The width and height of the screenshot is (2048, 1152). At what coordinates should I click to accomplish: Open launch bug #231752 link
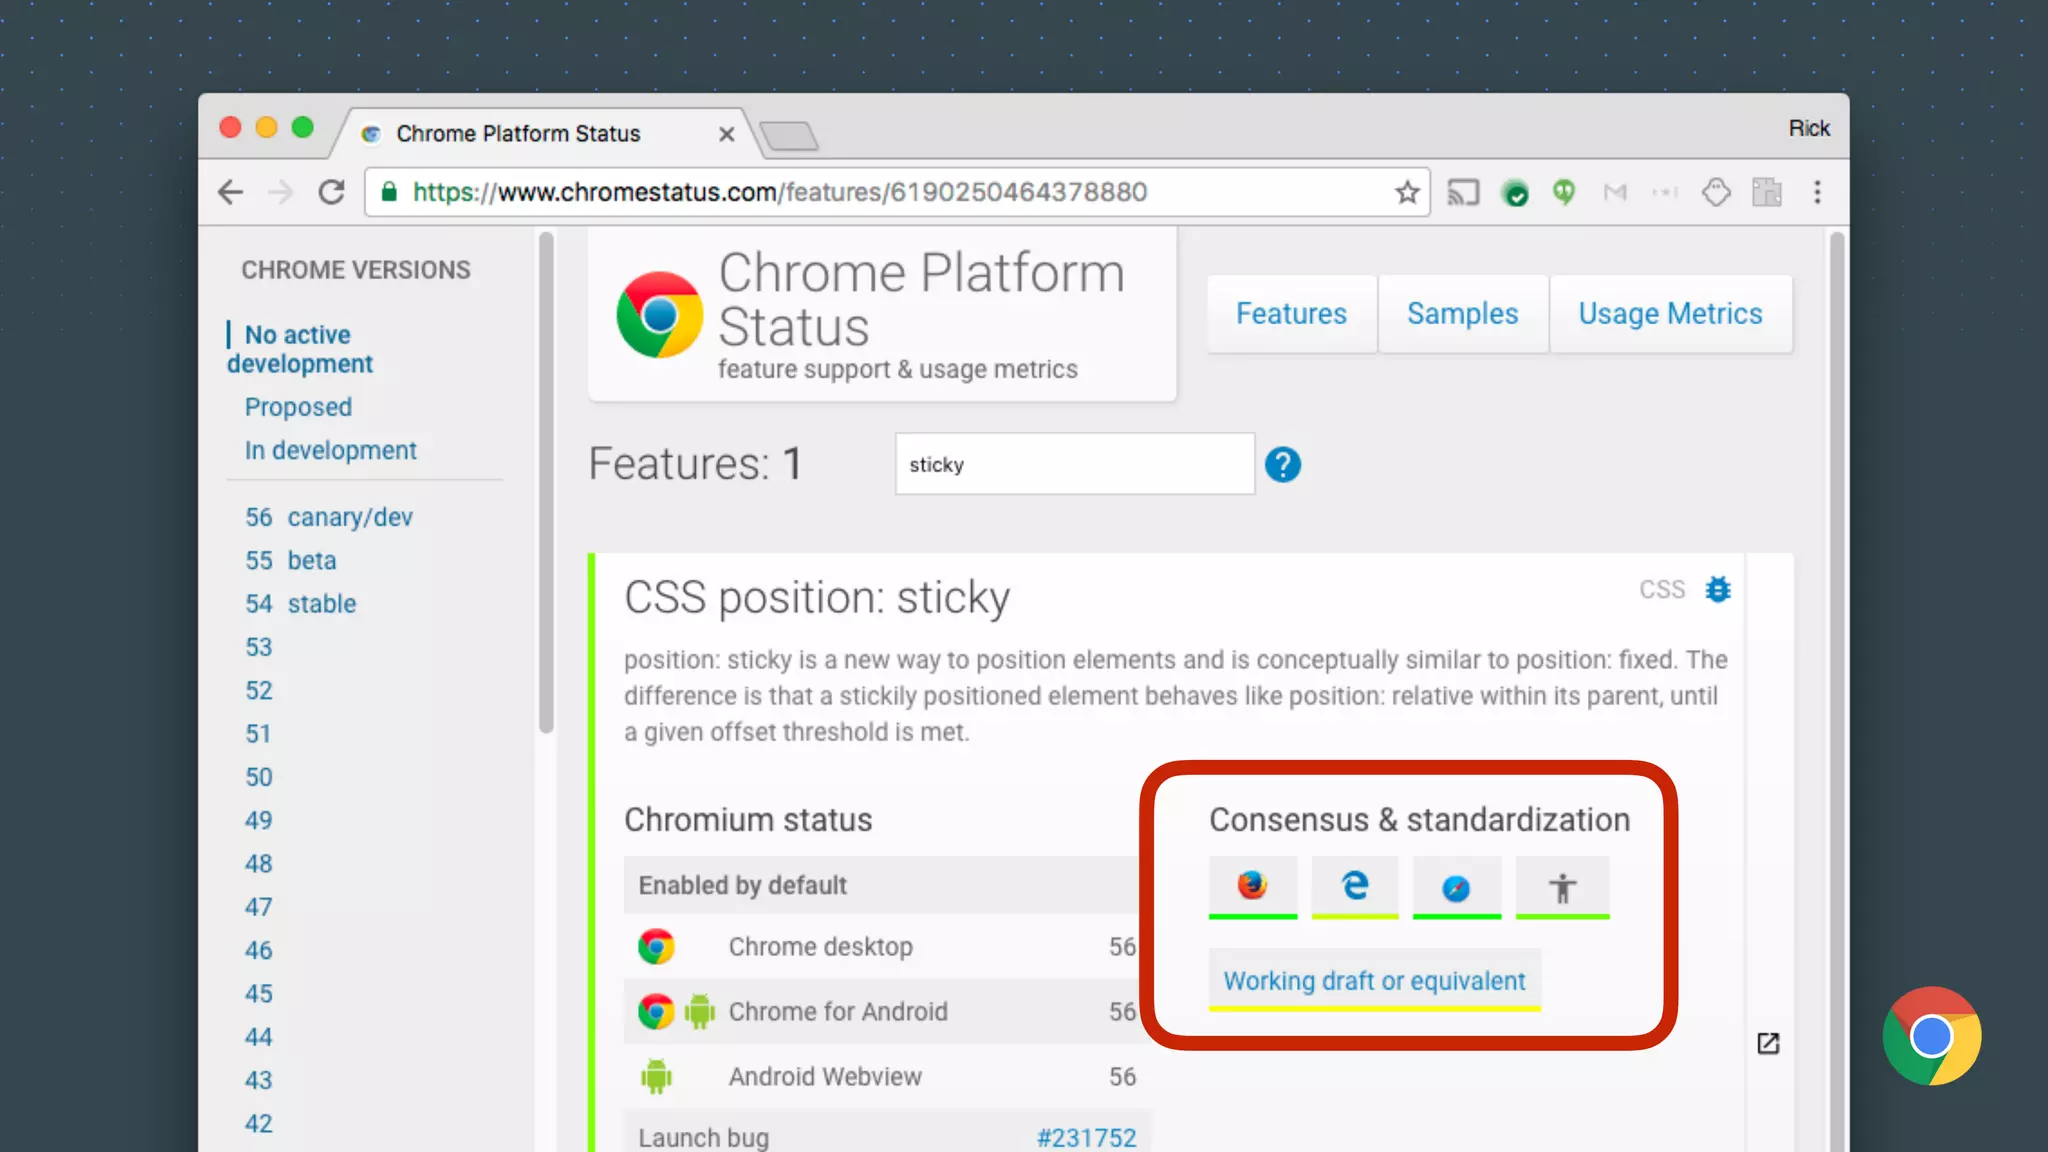click(1086, 1137)
